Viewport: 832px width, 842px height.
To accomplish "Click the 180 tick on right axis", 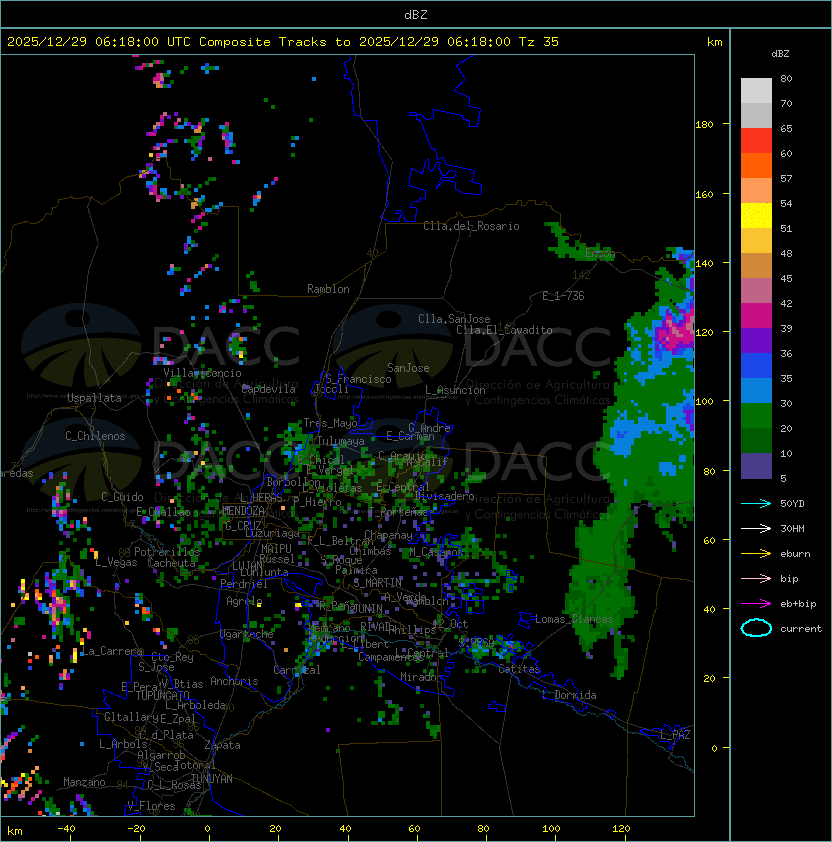I will (x=704, y=125).
